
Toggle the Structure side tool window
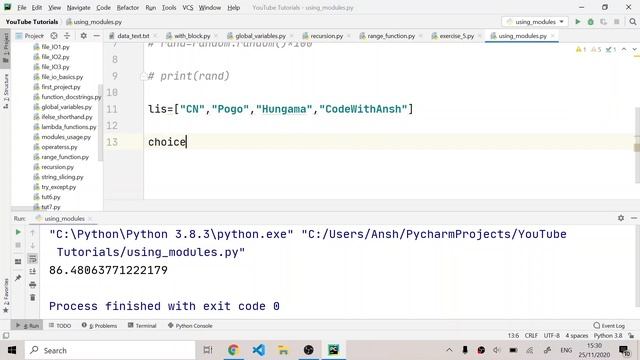click(6, 91)
